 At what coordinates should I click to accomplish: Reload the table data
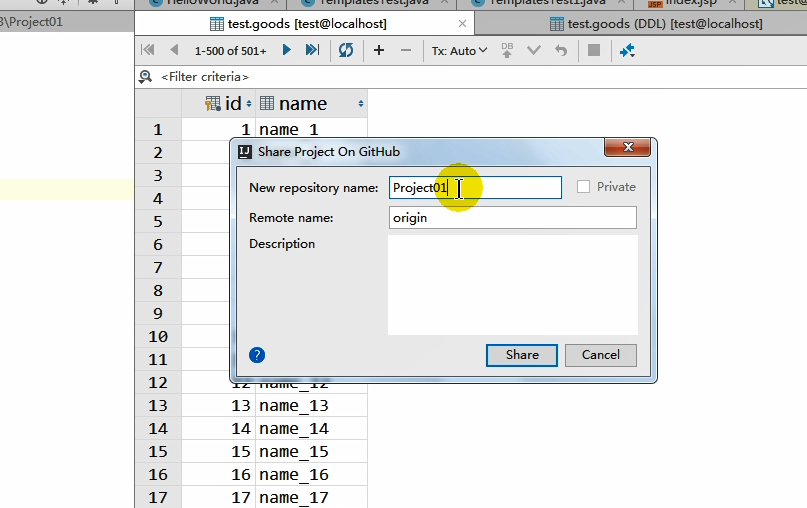click(x=346, y=50)
